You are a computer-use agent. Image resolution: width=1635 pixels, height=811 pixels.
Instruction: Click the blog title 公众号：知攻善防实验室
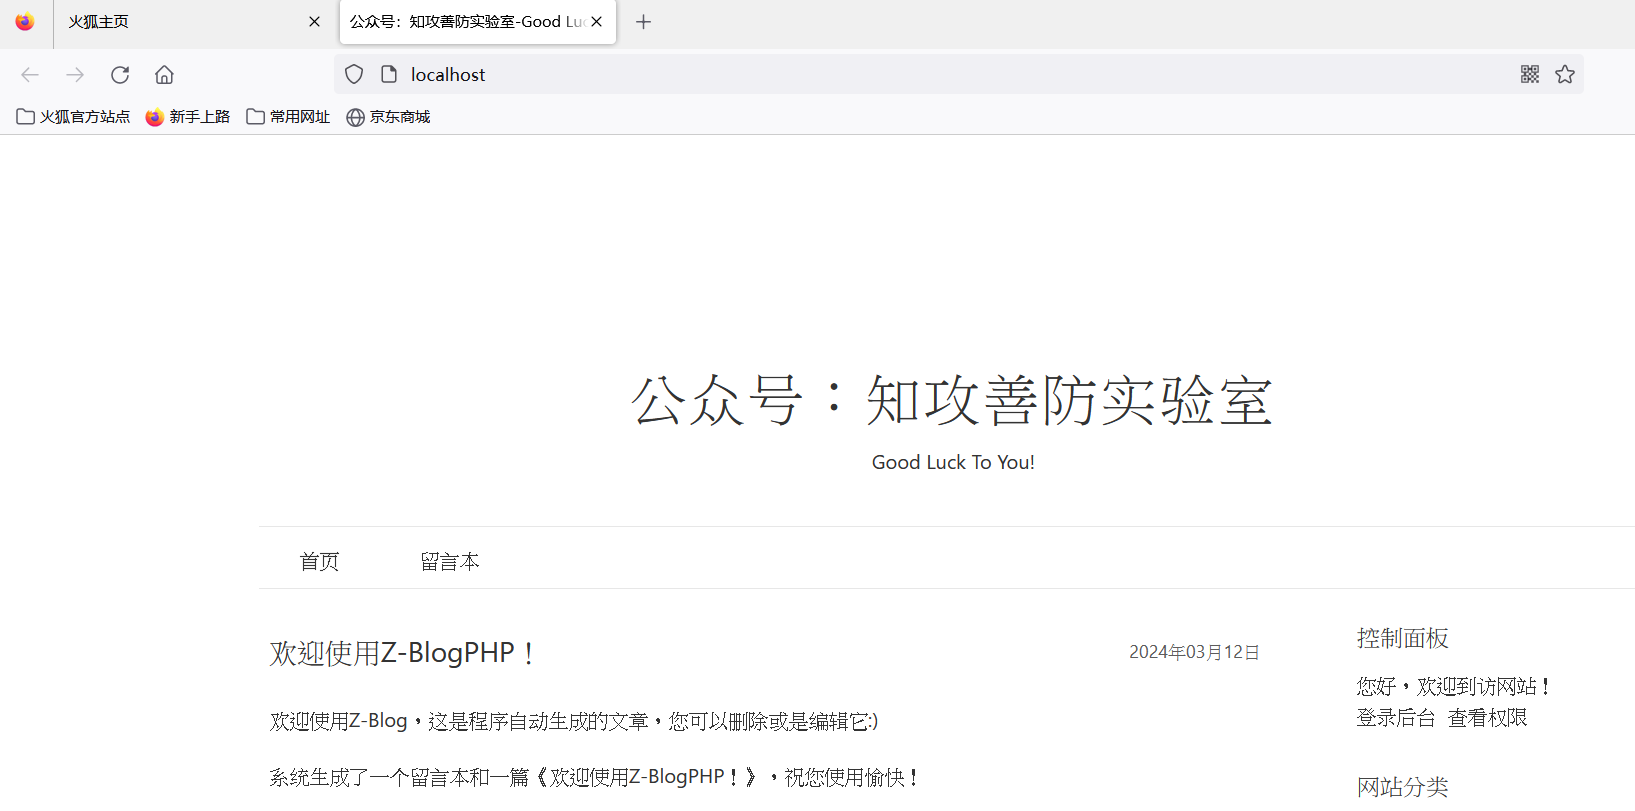click(x=952, y=400)
